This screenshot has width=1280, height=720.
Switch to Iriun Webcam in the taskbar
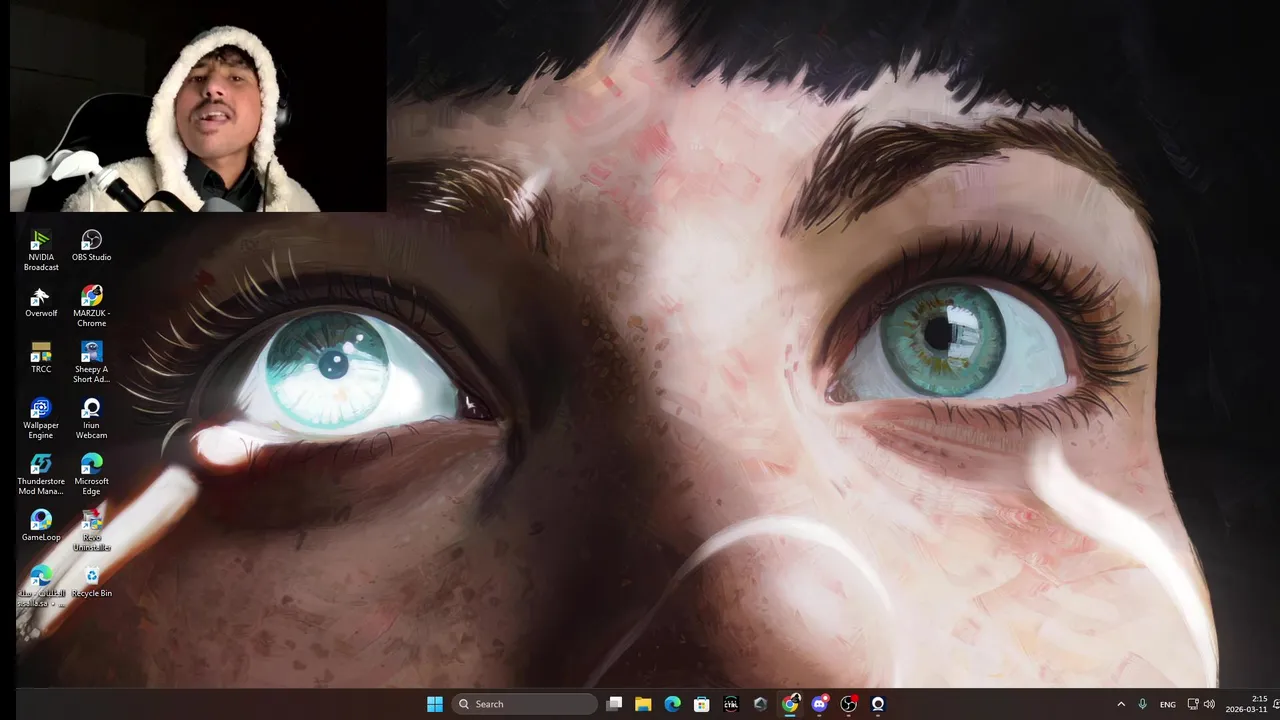878,704
